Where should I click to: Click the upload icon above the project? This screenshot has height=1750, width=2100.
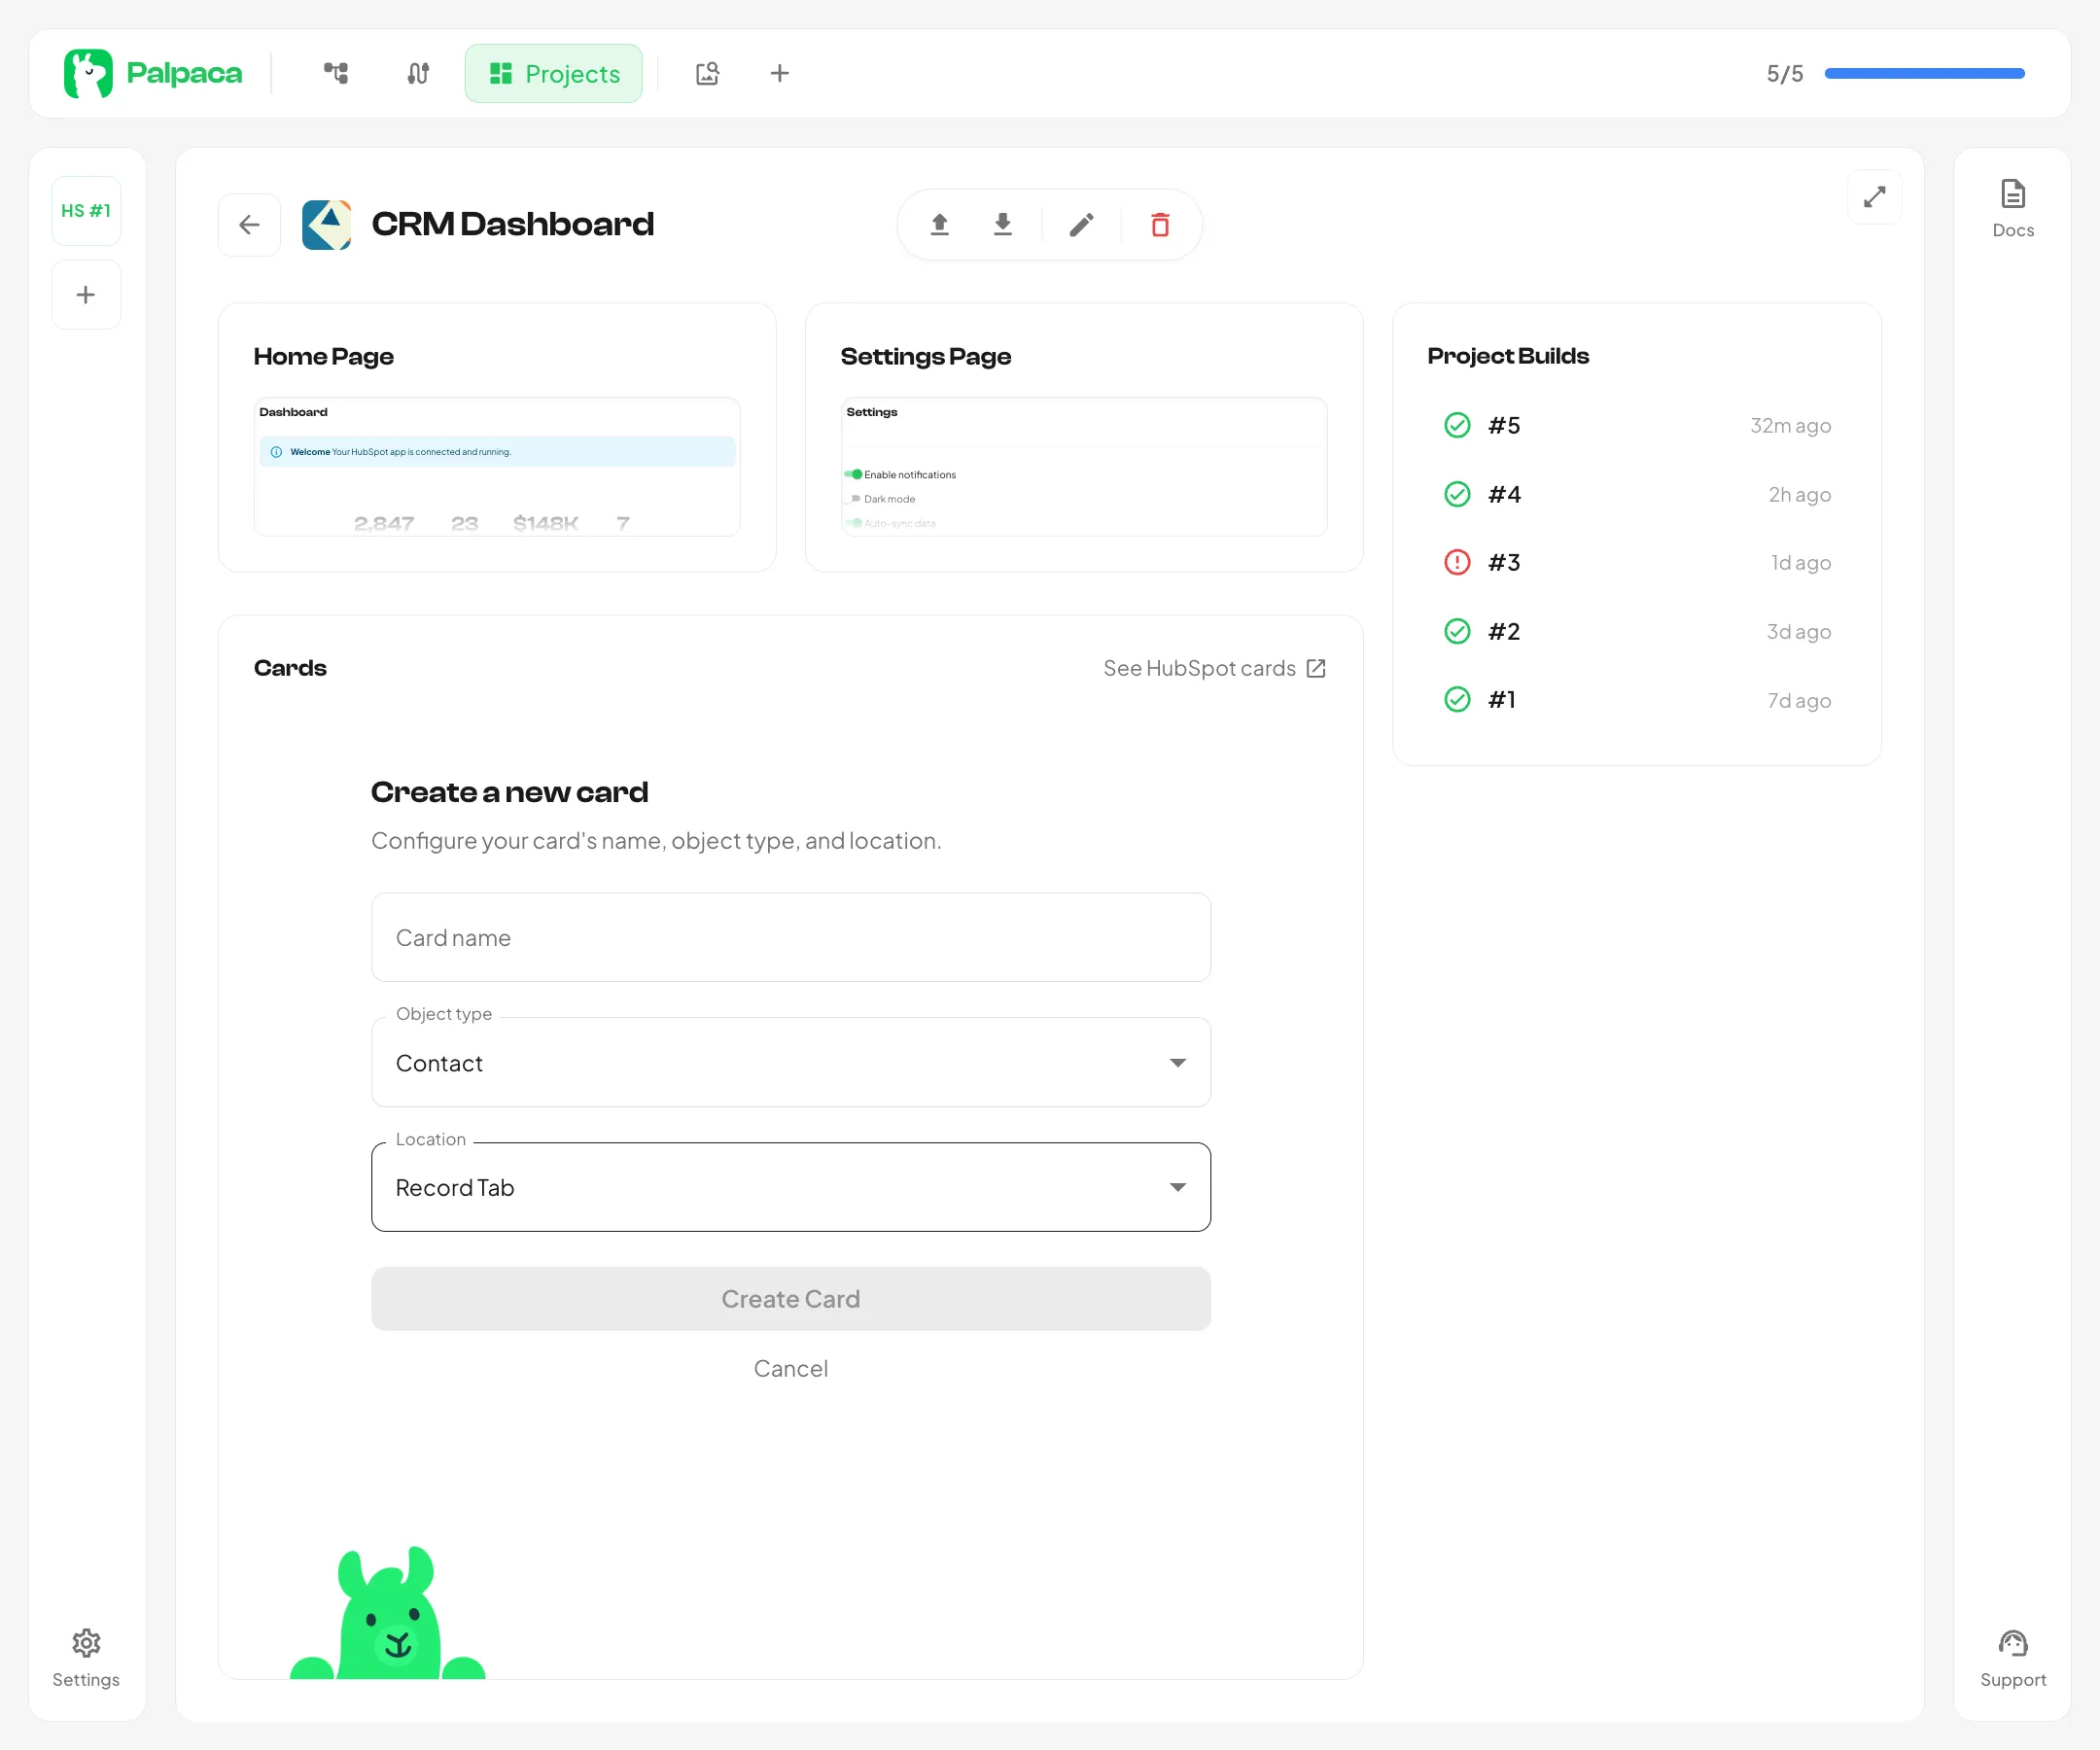click(x=940, y=224)
